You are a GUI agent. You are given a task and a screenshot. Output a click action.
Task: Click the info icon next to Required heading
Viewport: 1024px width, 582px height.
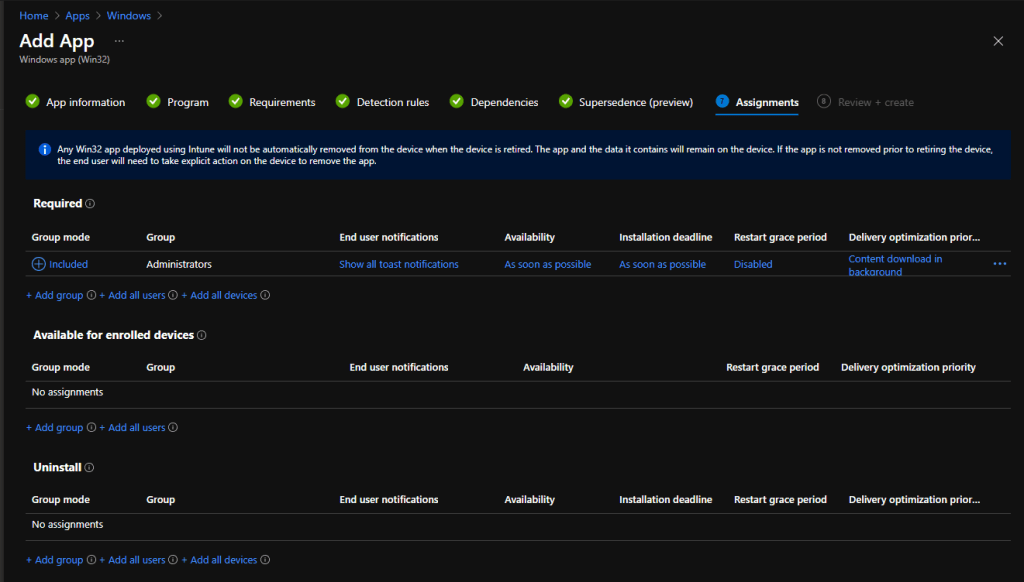(x=90, y=204)
